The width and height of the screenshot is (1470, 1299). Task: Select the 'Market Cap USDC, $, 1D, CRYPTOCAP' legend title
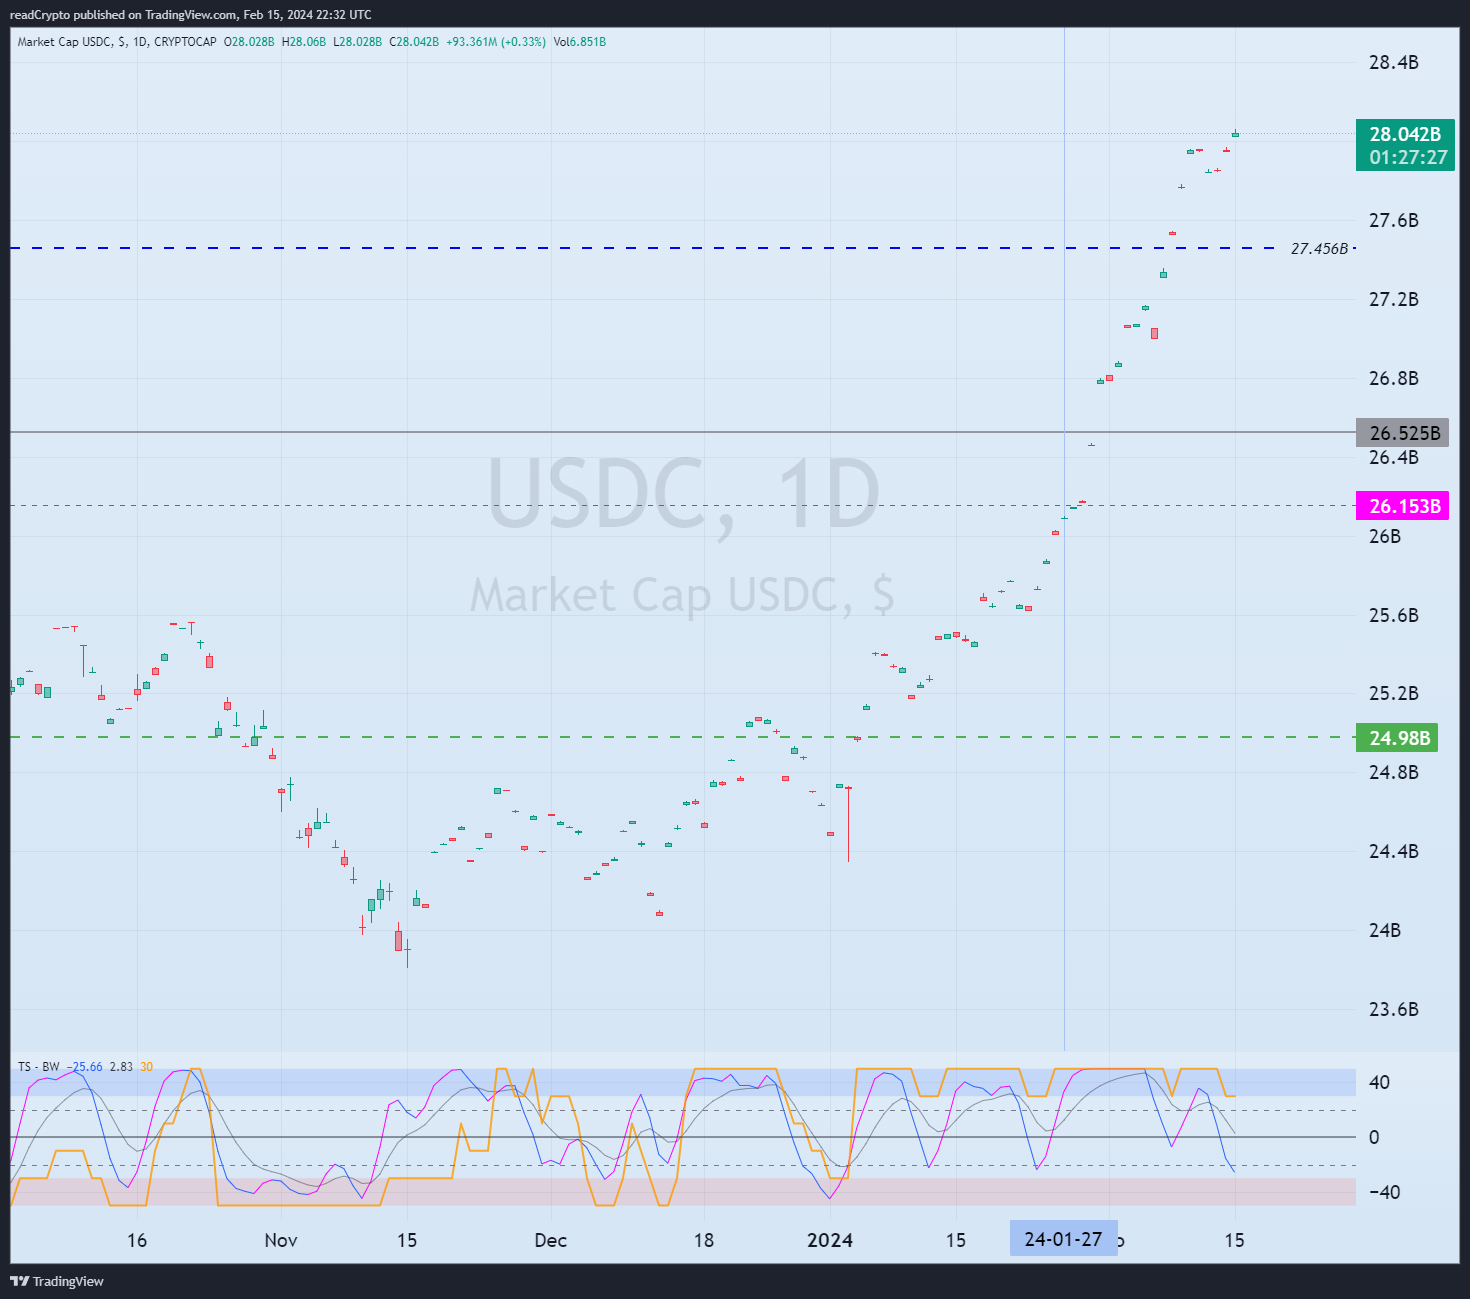[x=117, y=42]
